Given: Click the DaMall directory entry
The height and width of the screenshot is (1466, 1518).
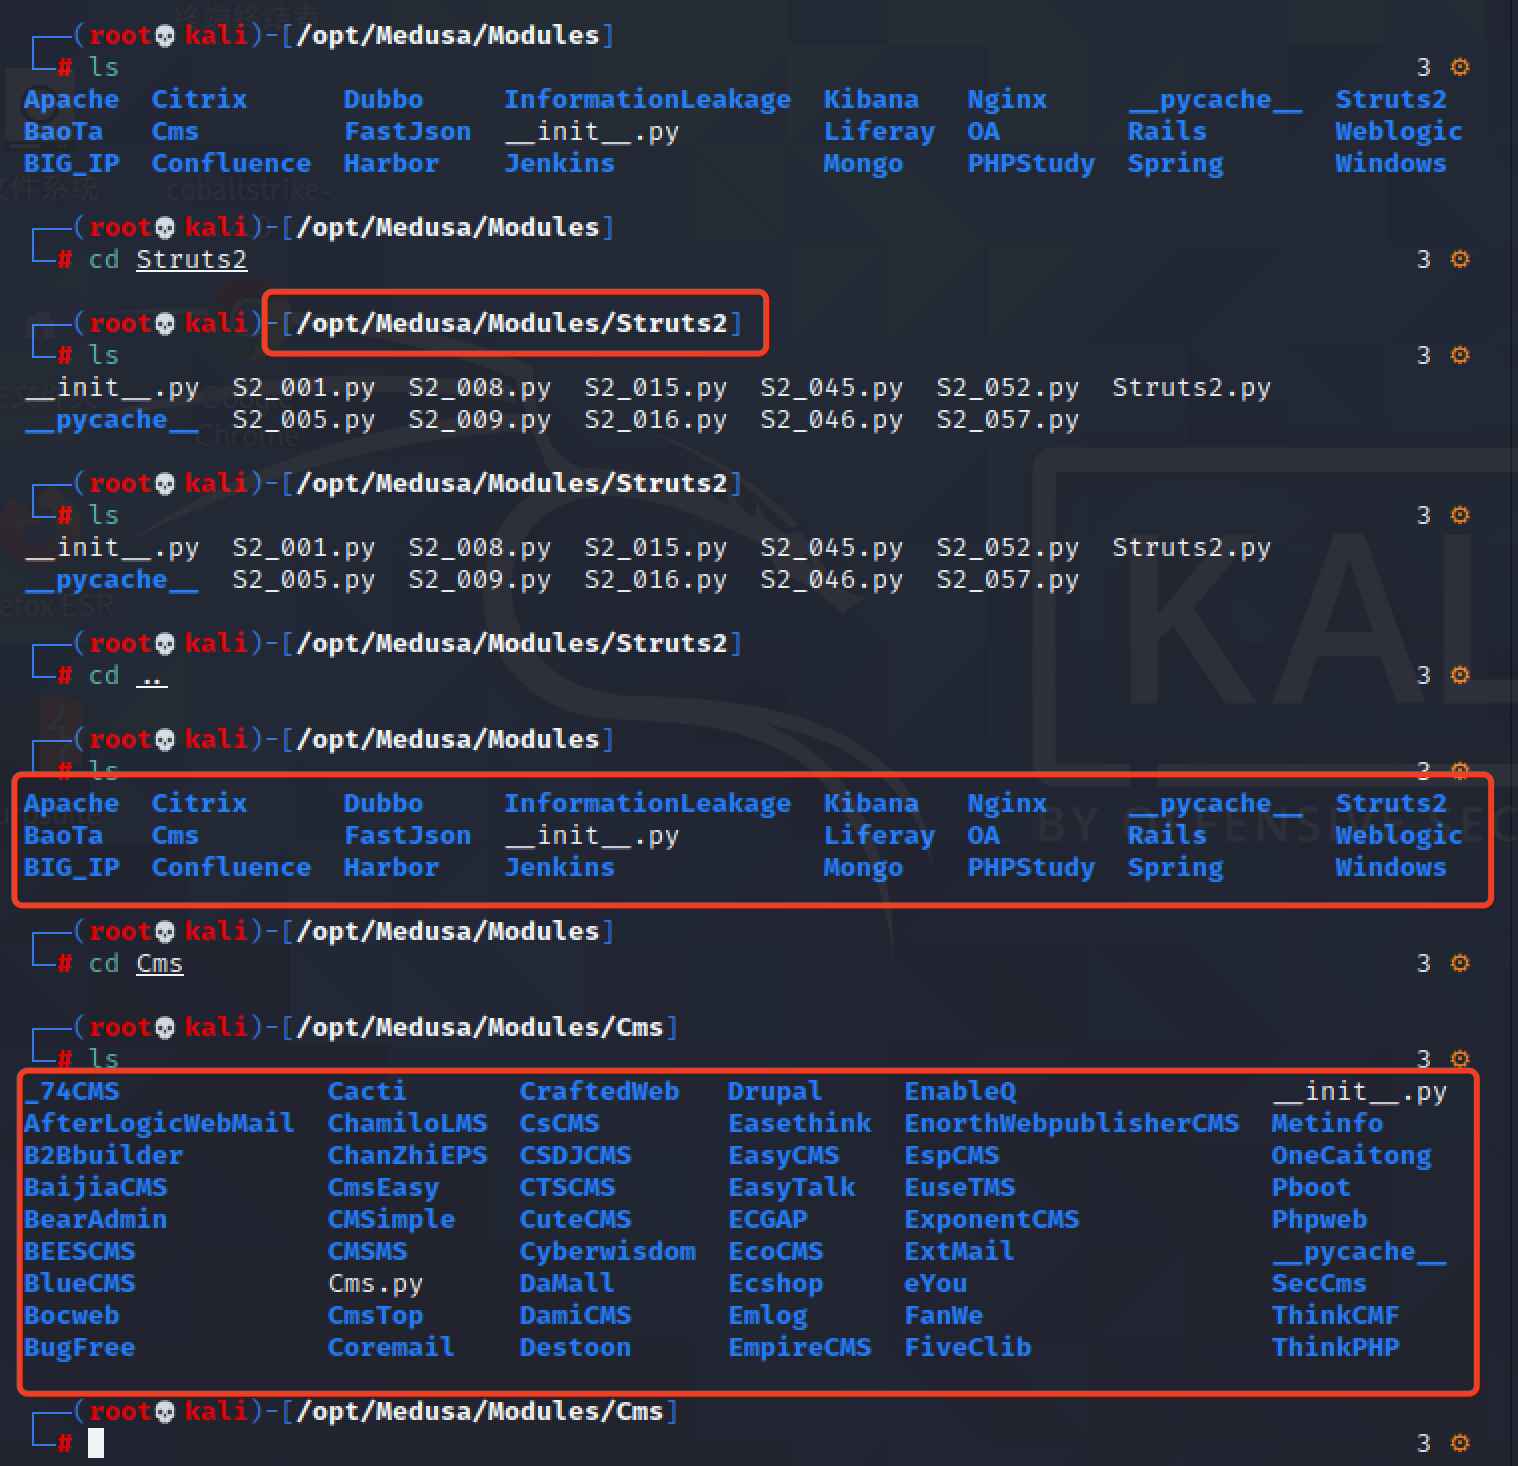Looking at the screenshot, I should pyautogui.click(x=567, y=1284).
